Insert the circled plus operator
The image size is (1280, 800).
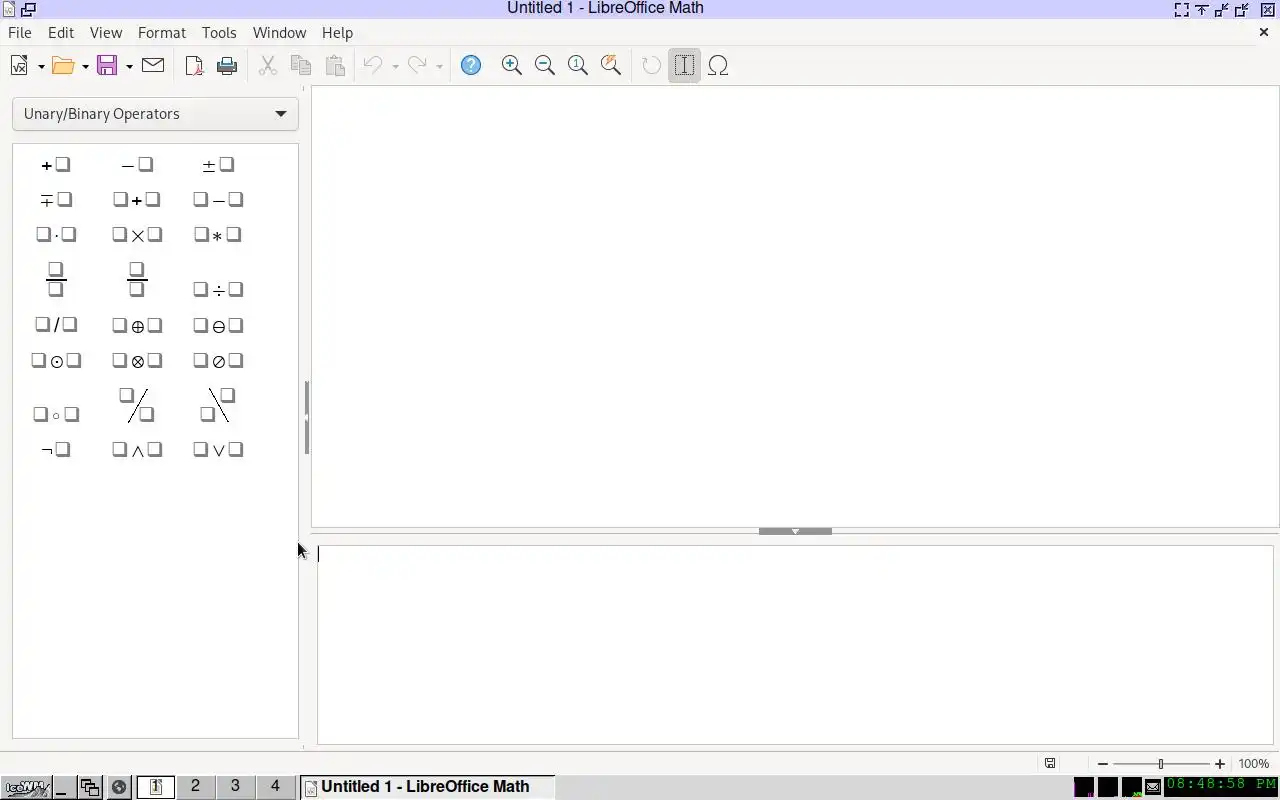click(x=137, y=326)
